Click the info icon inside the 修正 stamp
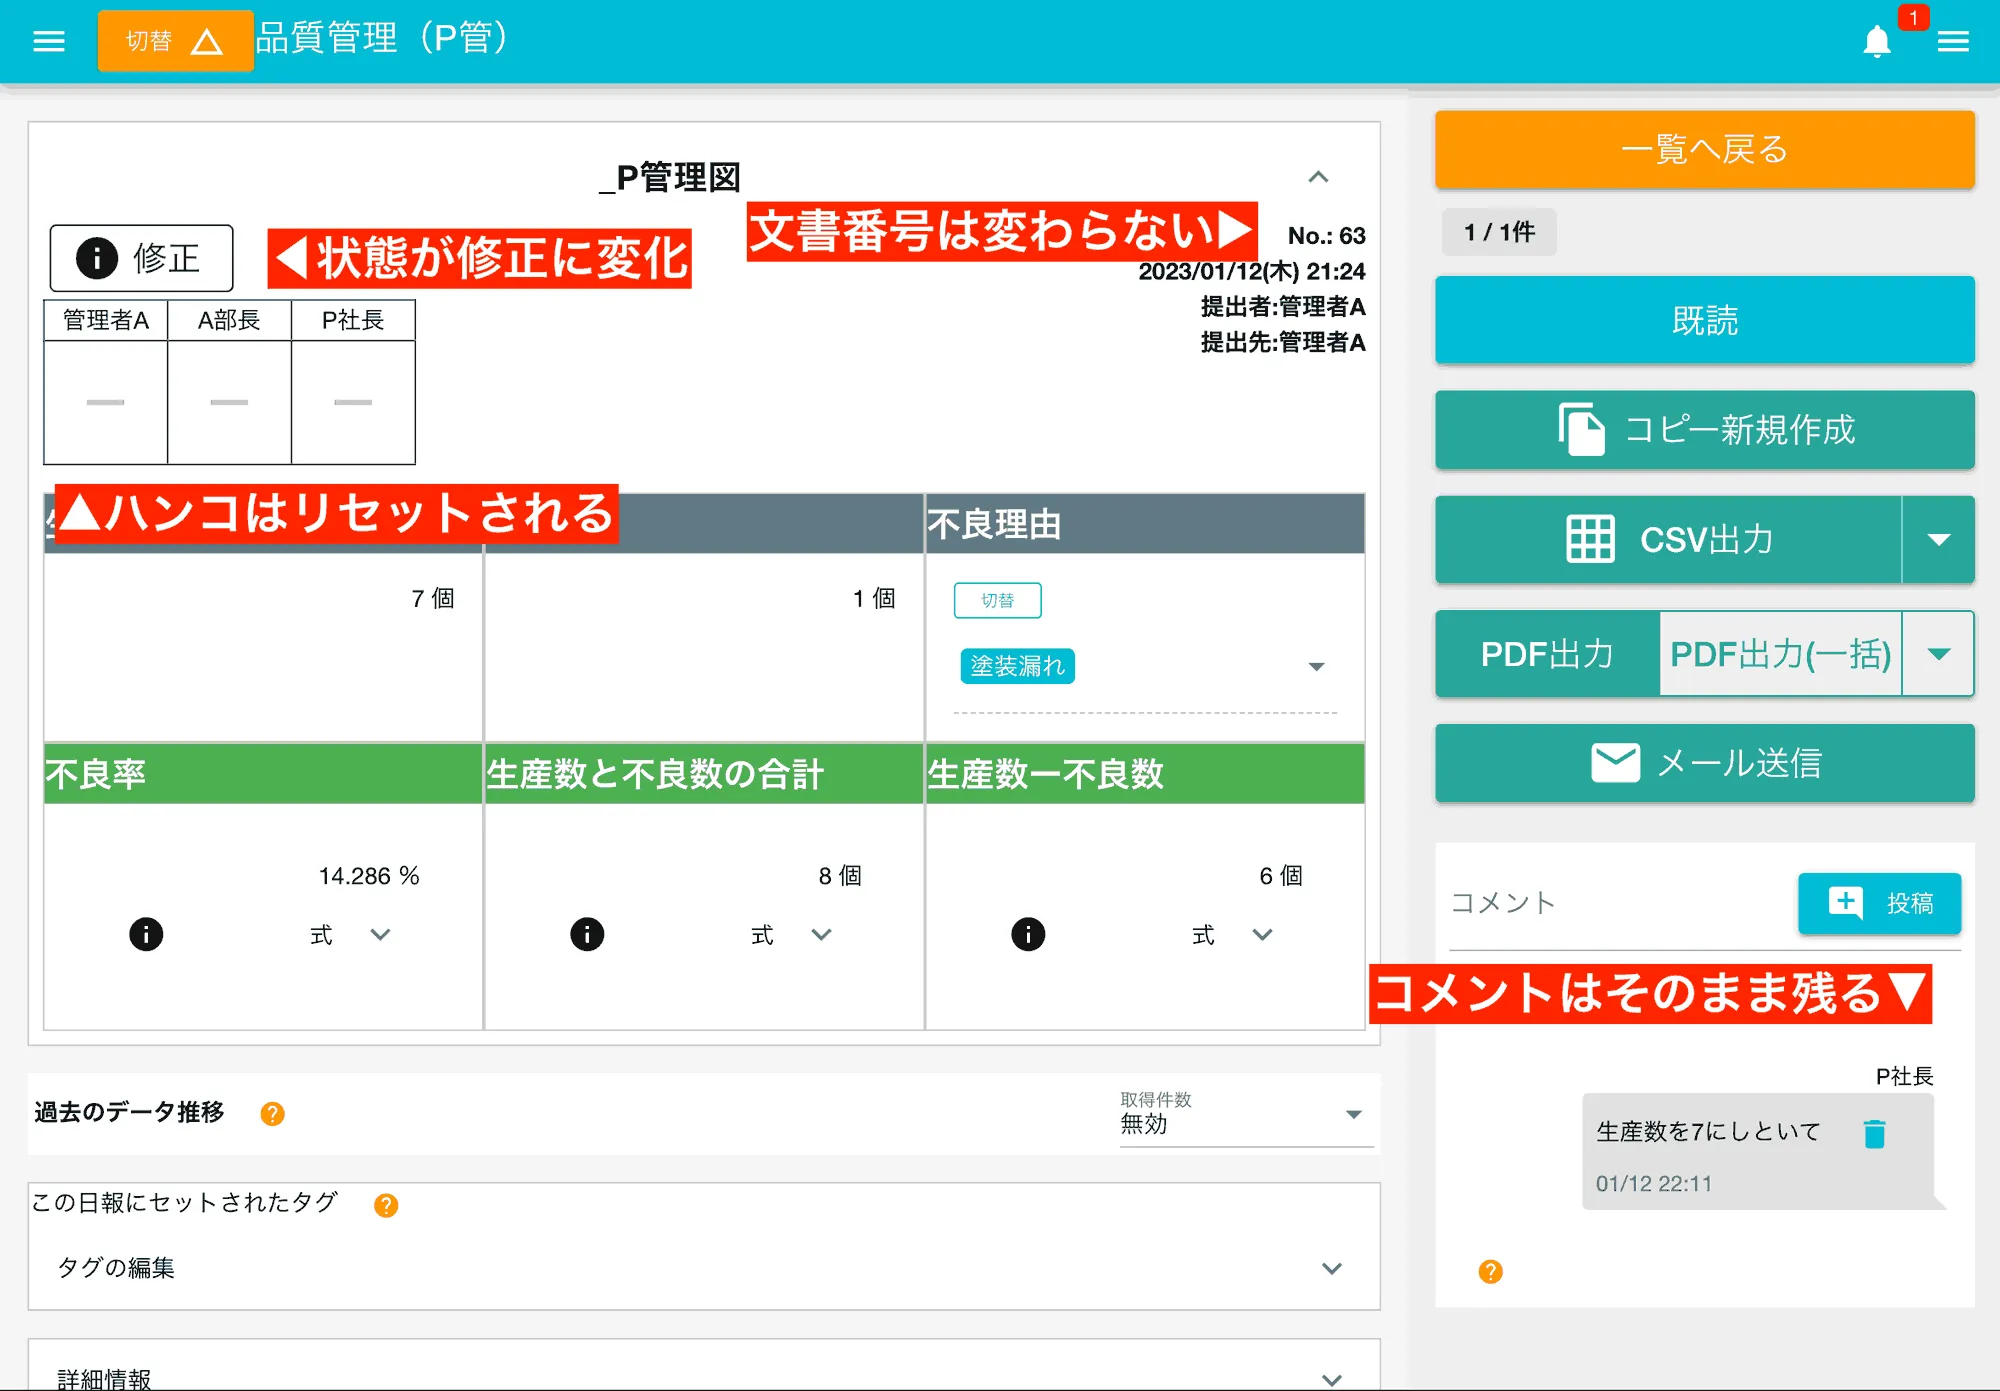Viewport: 2000px width, 1391px height. (x=97, y=256)
